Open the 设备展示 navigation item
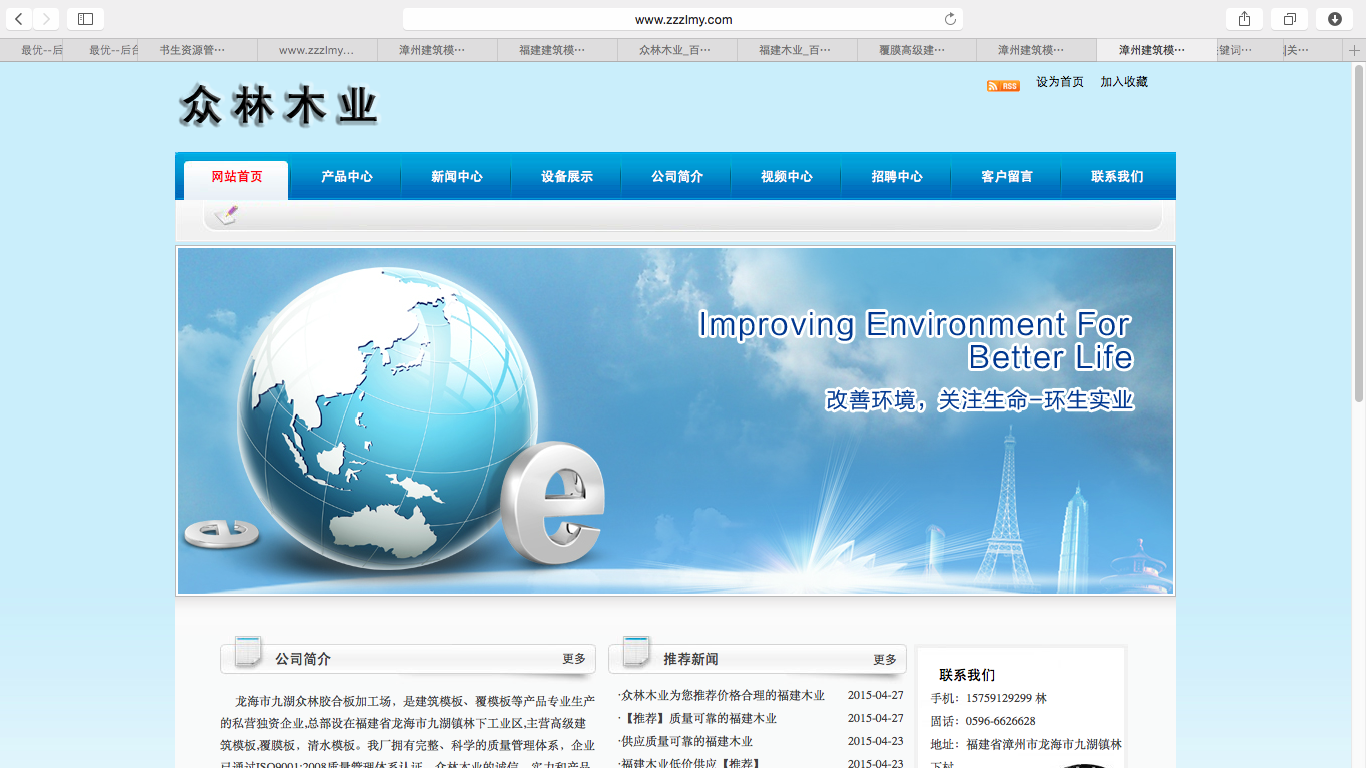1366x768 pixels. (567, 177)
